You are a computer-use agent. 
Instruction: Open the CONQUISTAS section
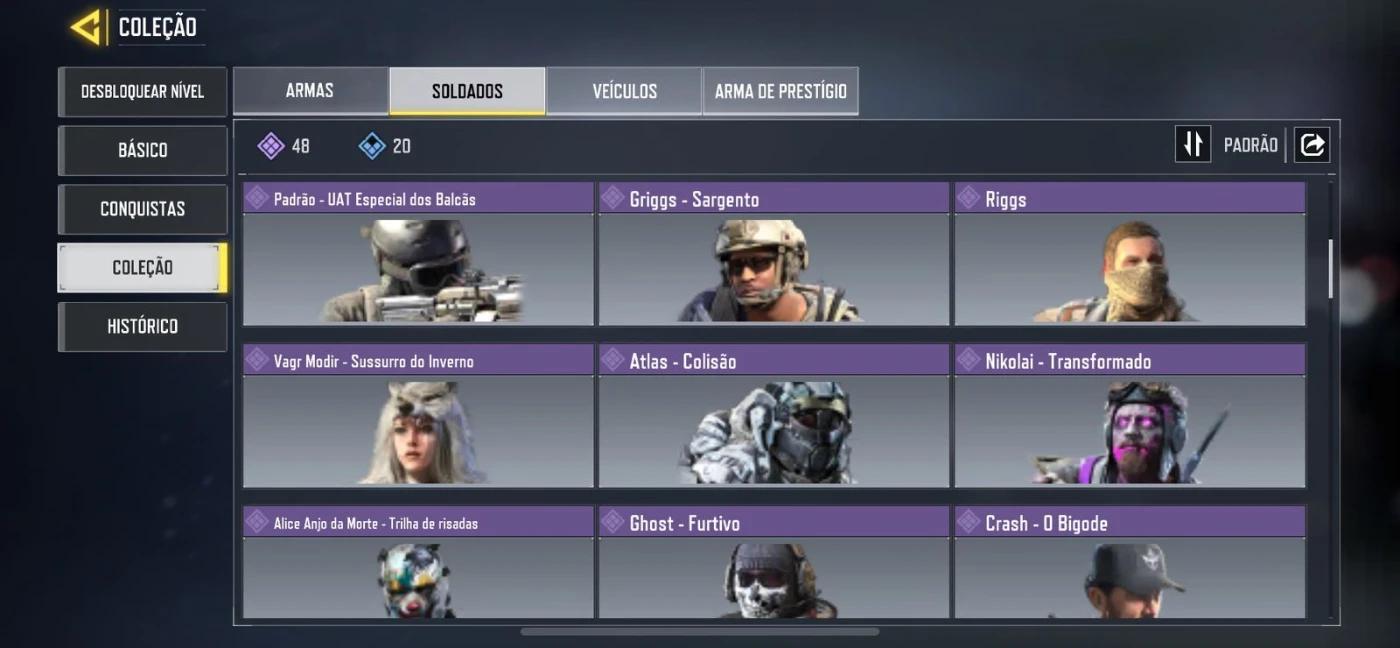[142, 209]
